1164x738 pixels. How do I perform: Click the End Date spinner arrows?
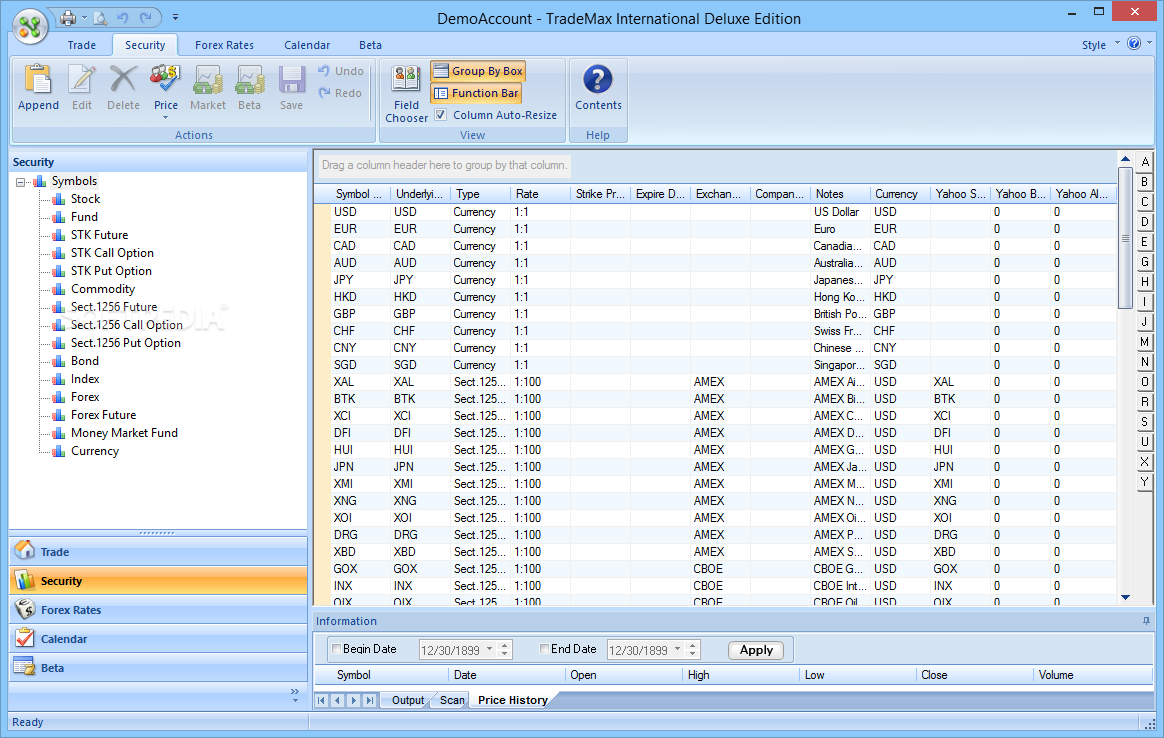(693, 650)
